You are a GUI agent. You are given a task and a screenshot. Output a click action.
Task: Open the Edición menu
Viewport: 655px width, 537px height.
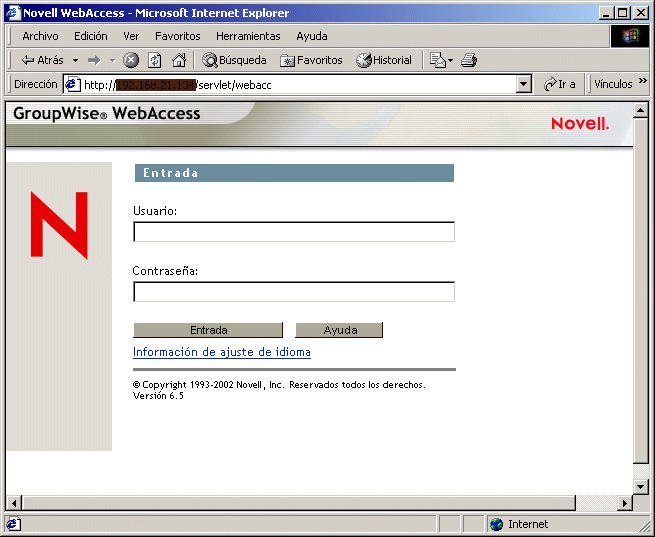[x=91, y=36]
